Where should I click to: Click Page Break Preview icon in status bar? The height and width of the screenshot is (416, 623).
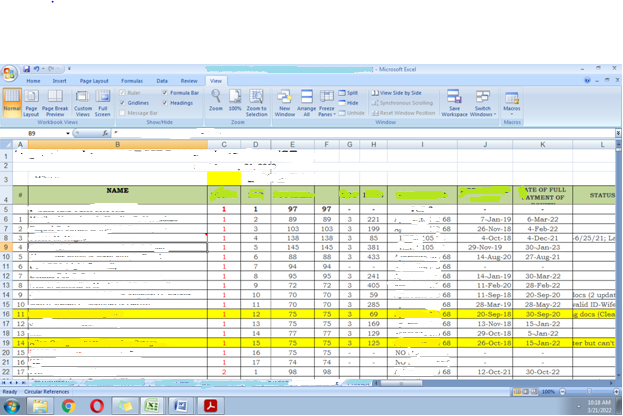click(534, 392)
